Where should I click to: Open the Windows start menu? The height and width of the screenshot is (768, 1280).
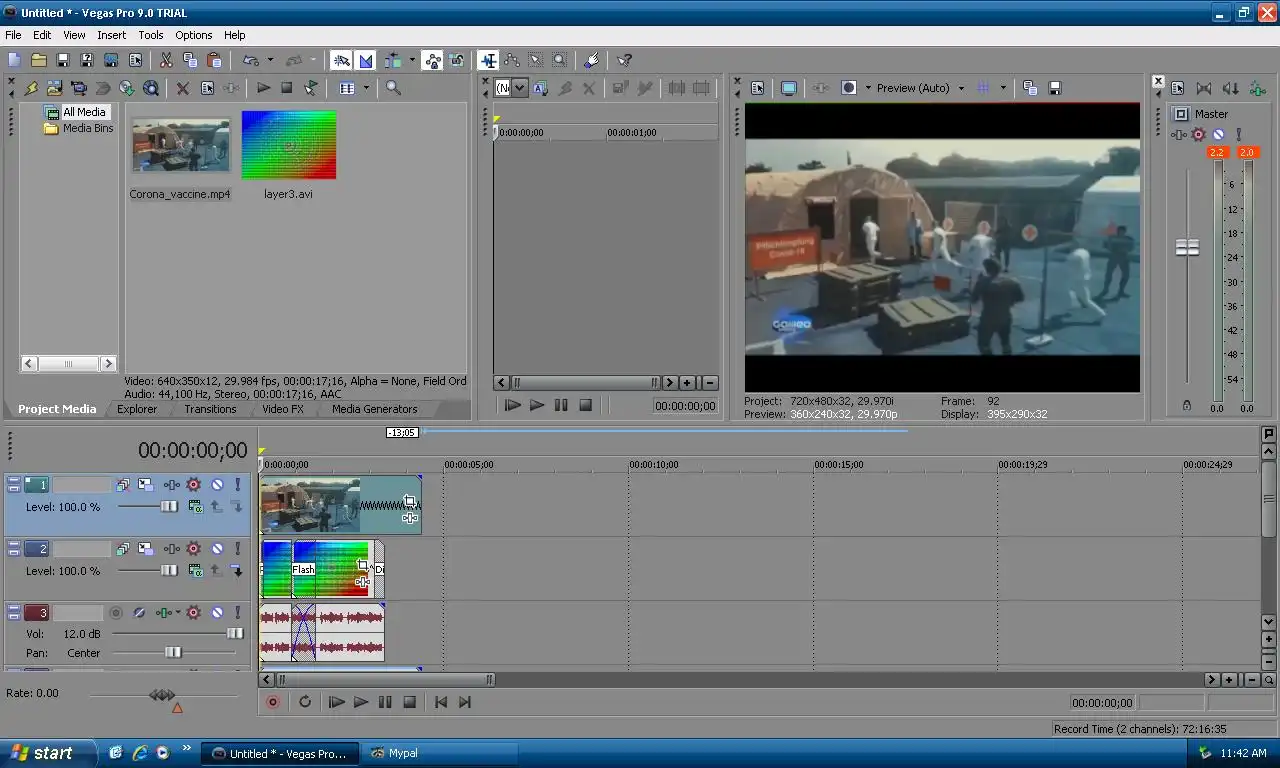click(x=48, y=753)
